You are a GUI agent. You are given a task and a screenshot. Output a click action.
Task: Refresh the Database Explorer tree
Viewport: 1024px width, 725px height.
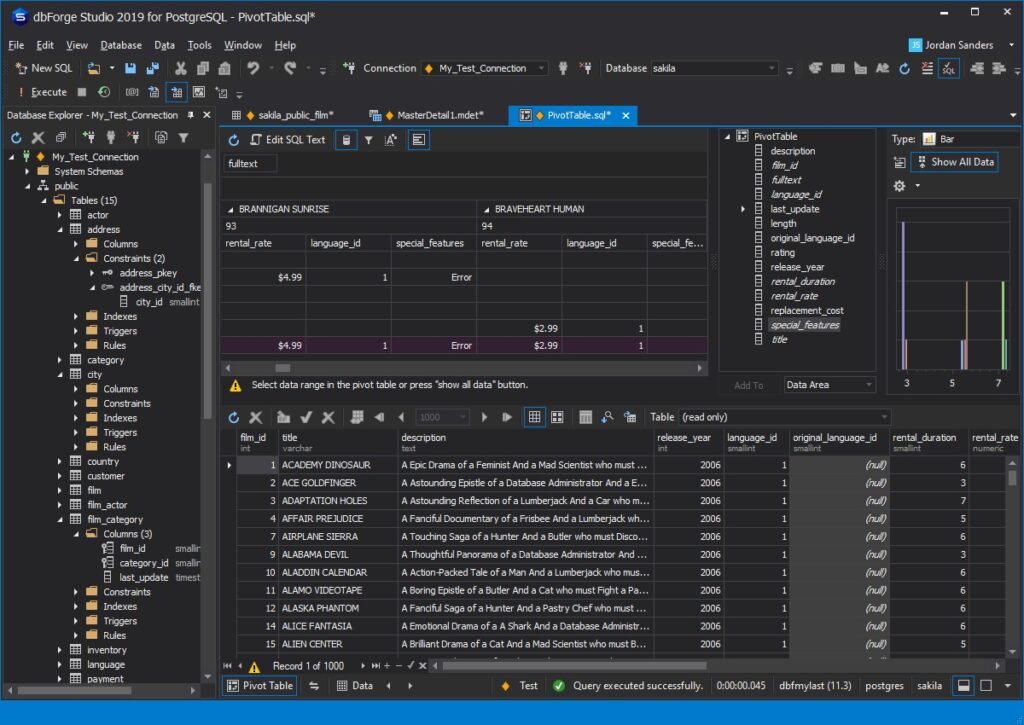(16, 138)
